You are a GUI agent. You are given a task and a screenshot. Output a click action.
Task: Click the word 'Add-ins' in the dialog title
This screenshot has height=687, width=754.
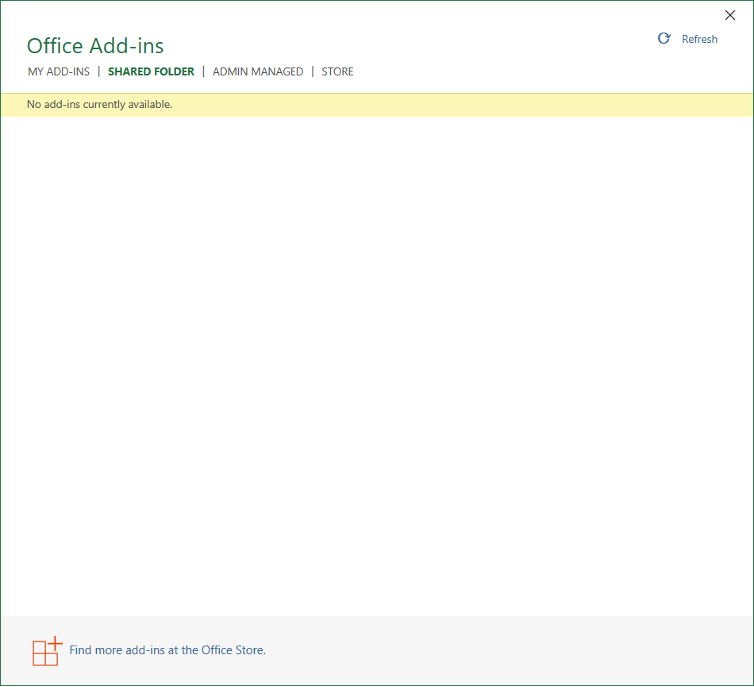(126, 46)
